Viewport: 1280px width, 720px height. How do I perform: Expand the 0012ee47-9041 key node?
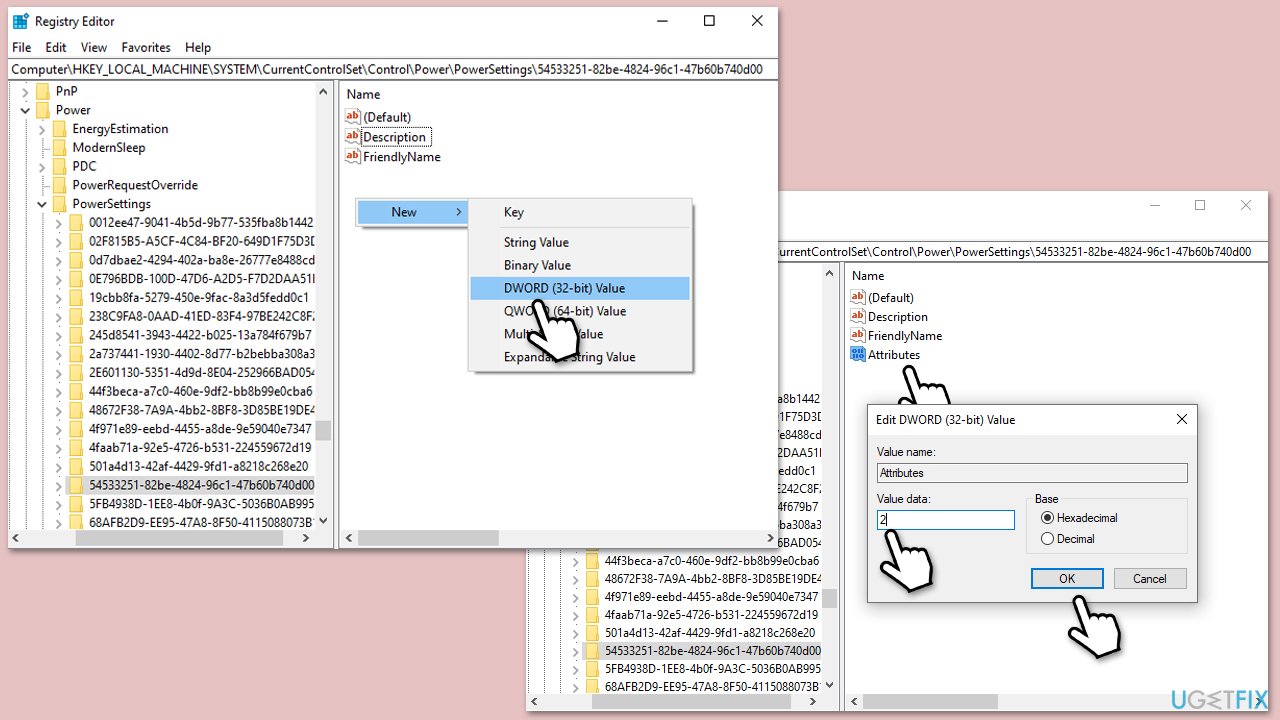coord(59,222)
